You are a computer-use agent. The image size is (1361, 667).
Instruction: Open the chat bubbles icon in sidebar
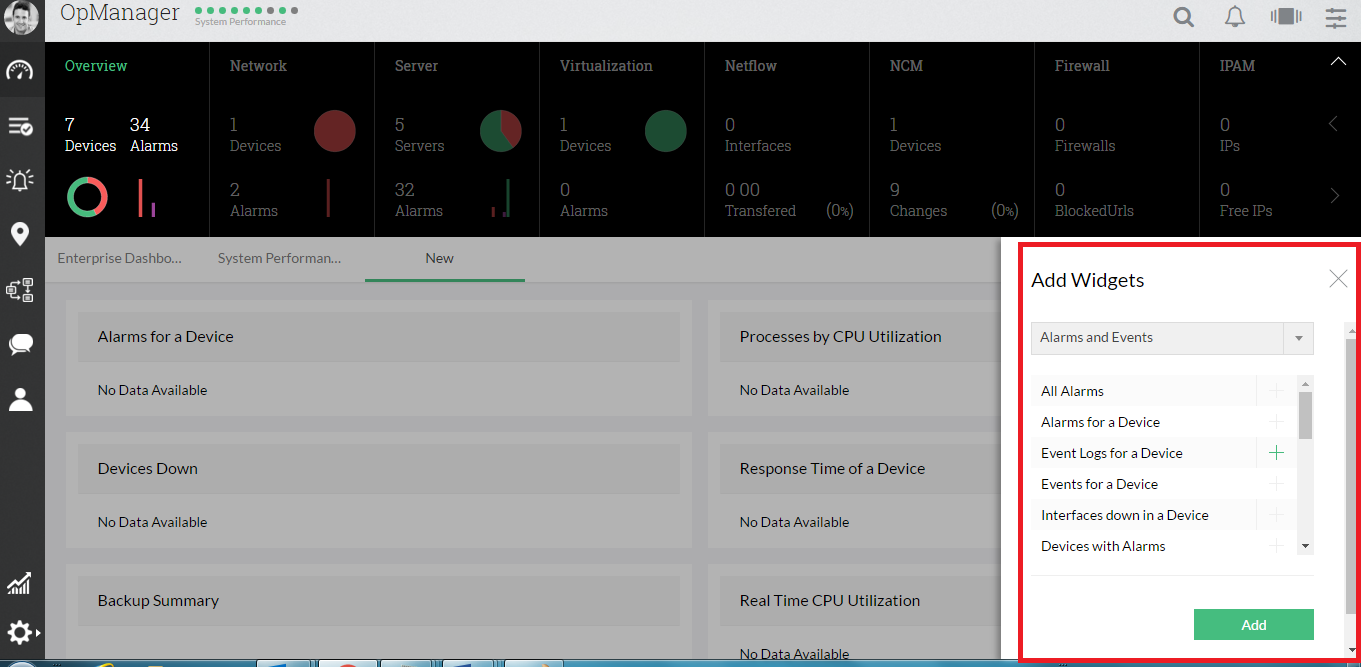coord(20,345)
